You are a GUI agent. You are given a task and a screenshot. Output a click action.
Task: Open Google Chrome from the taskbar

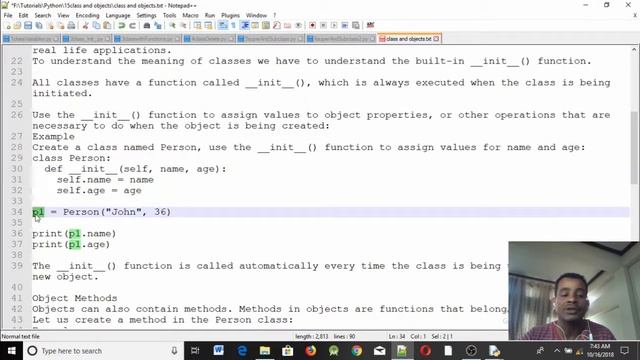(x=357, y=351)
